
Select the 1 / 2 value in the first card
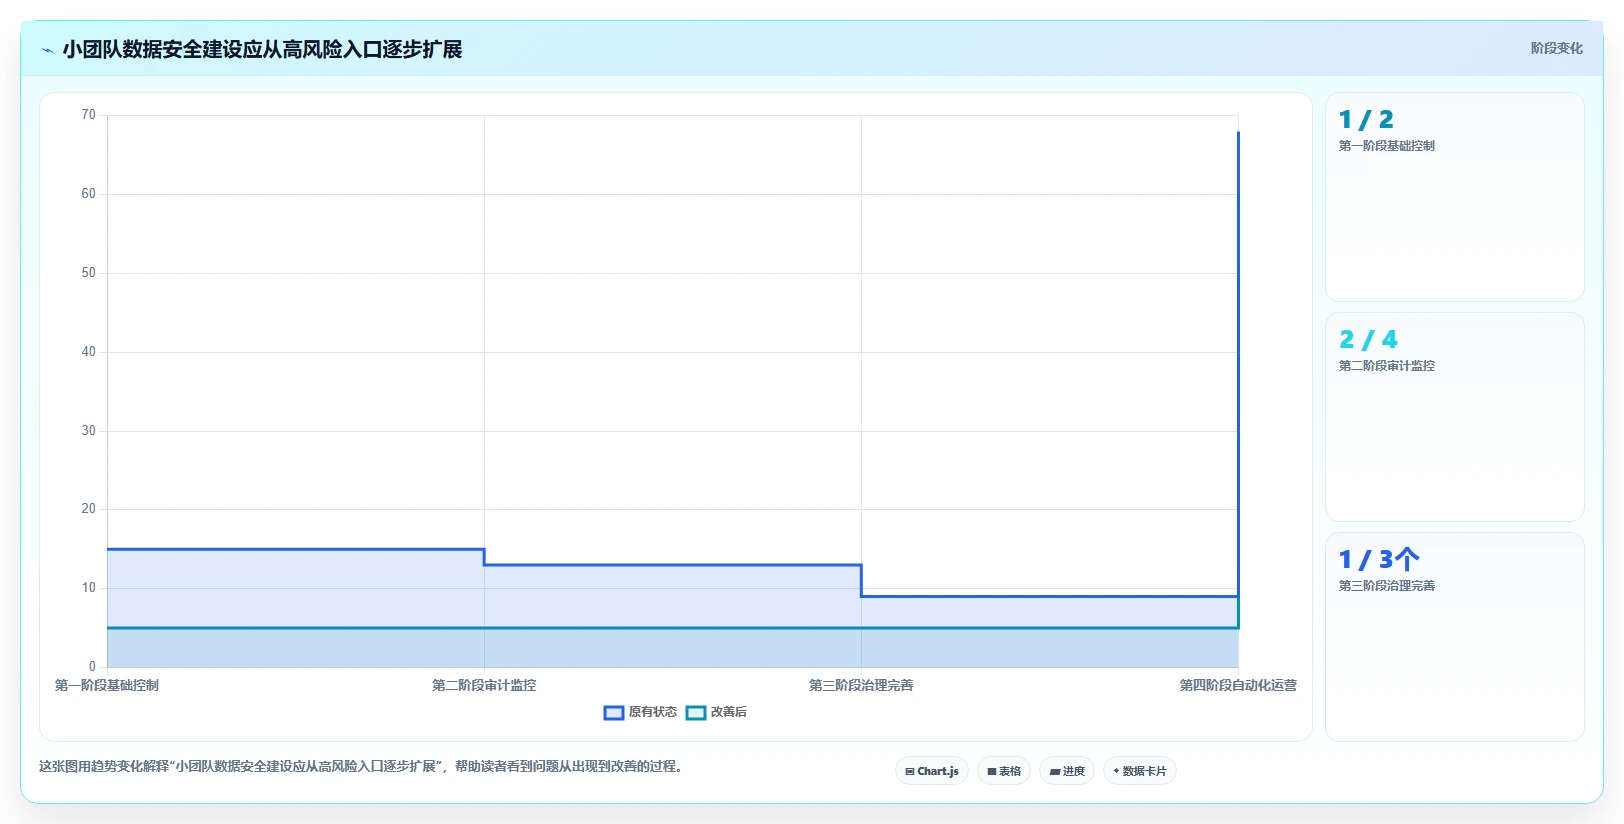coord(1366,120)
